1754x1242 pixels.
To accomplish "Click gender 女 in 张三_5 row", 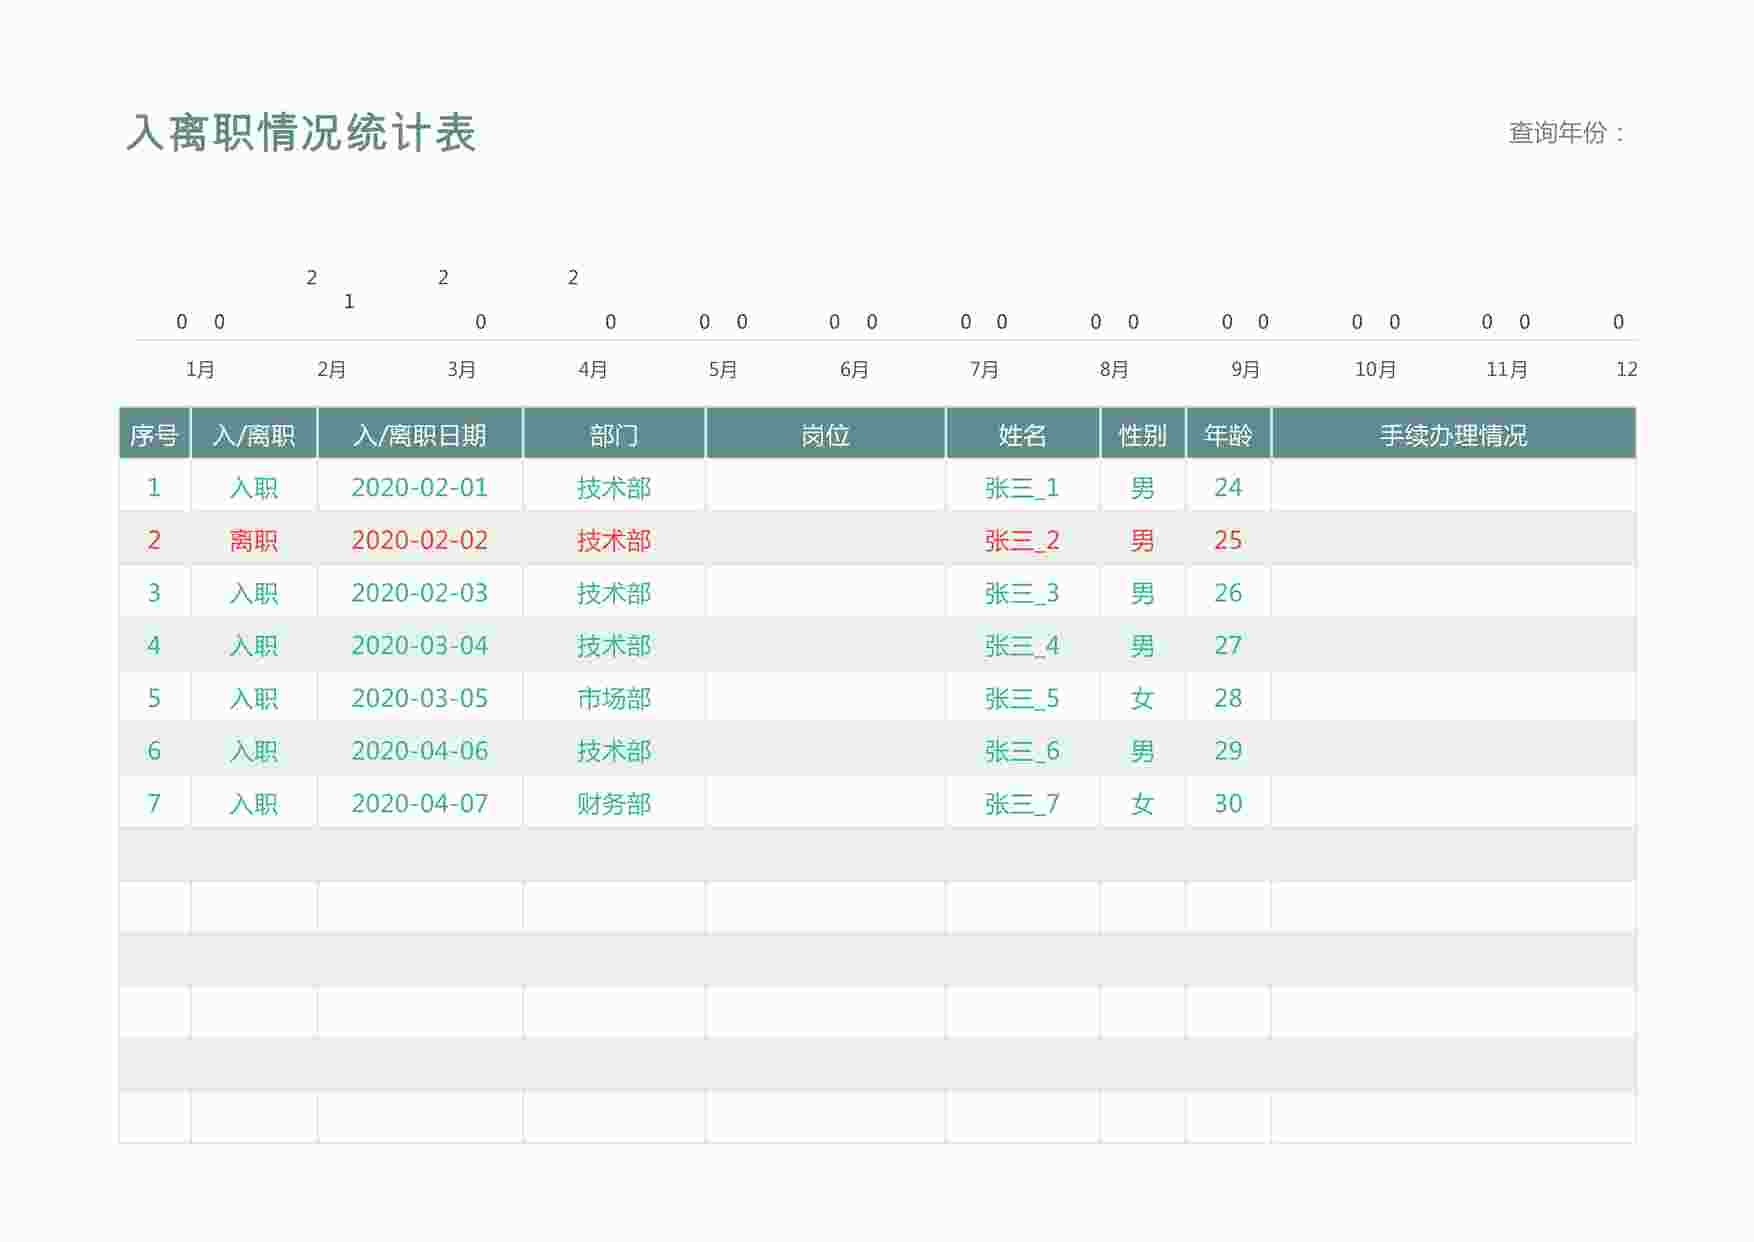I will [x=1143, y=698].
